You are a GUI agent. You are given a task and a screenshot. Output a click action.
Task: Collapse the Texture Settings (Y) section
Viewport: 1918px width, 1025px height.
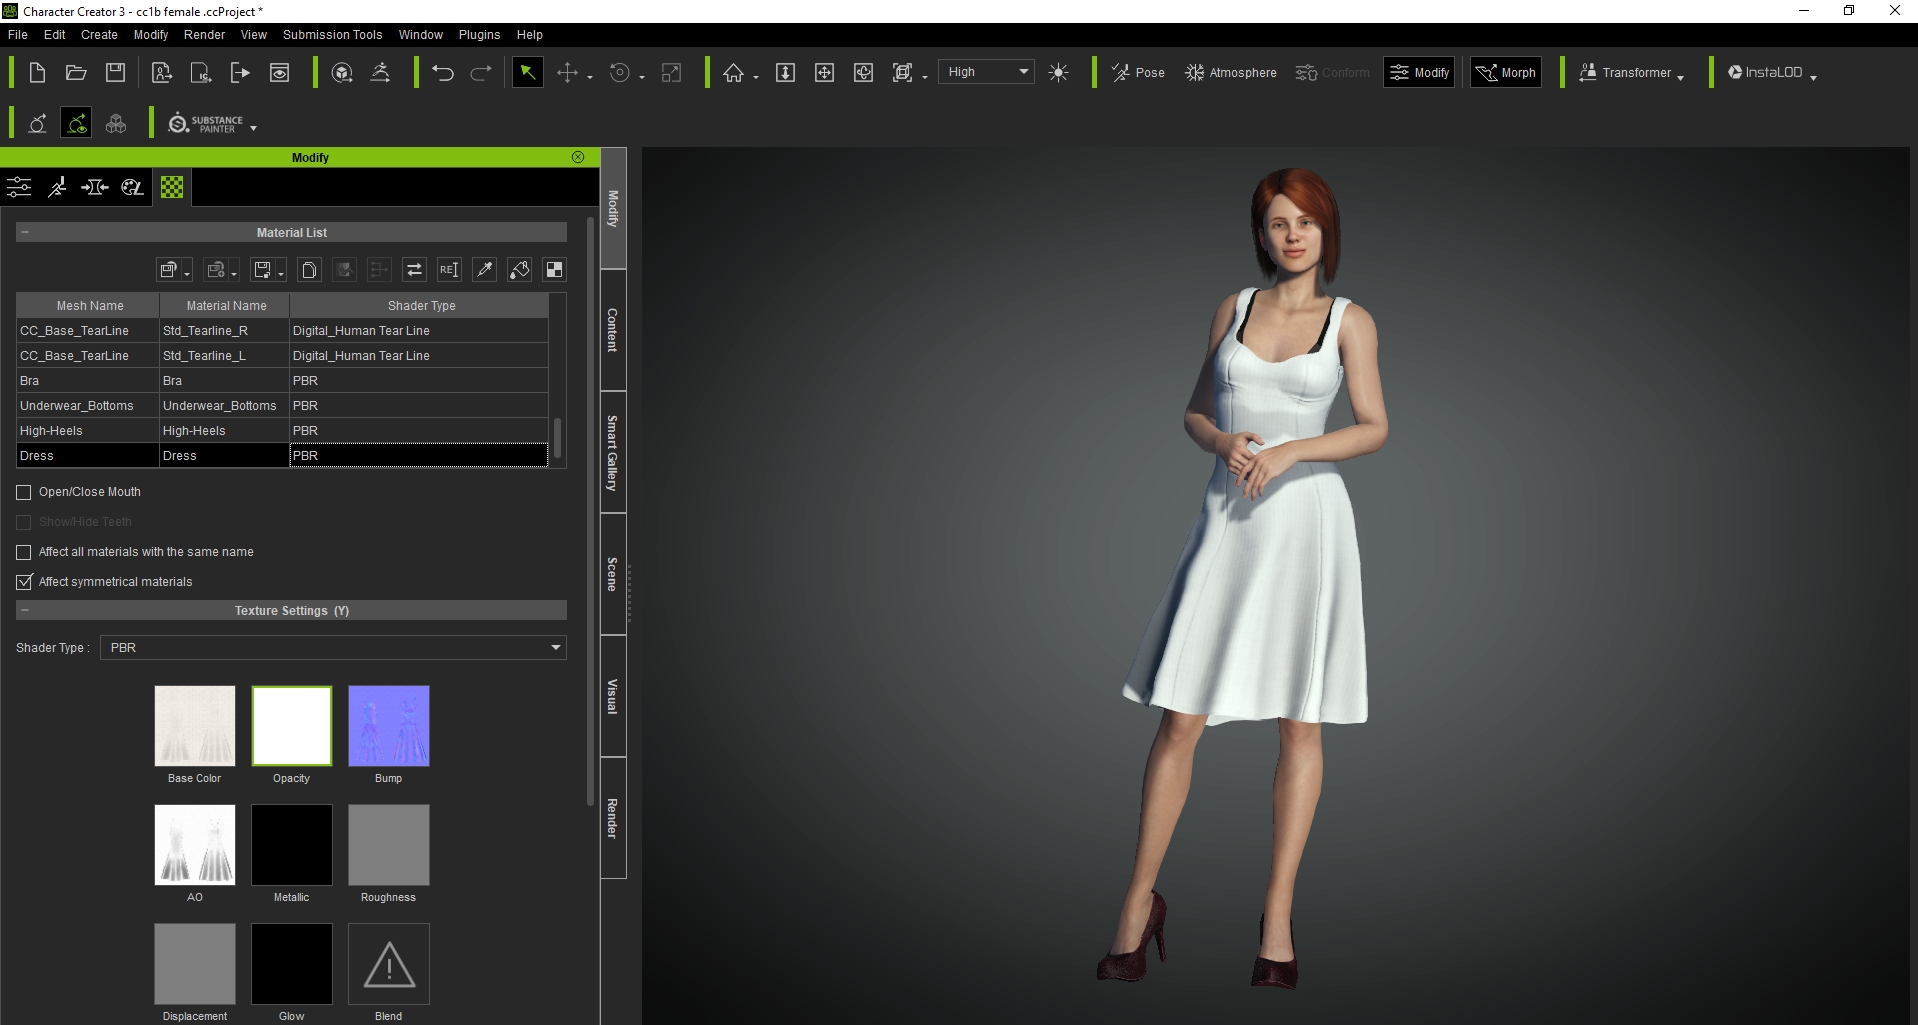25,610
